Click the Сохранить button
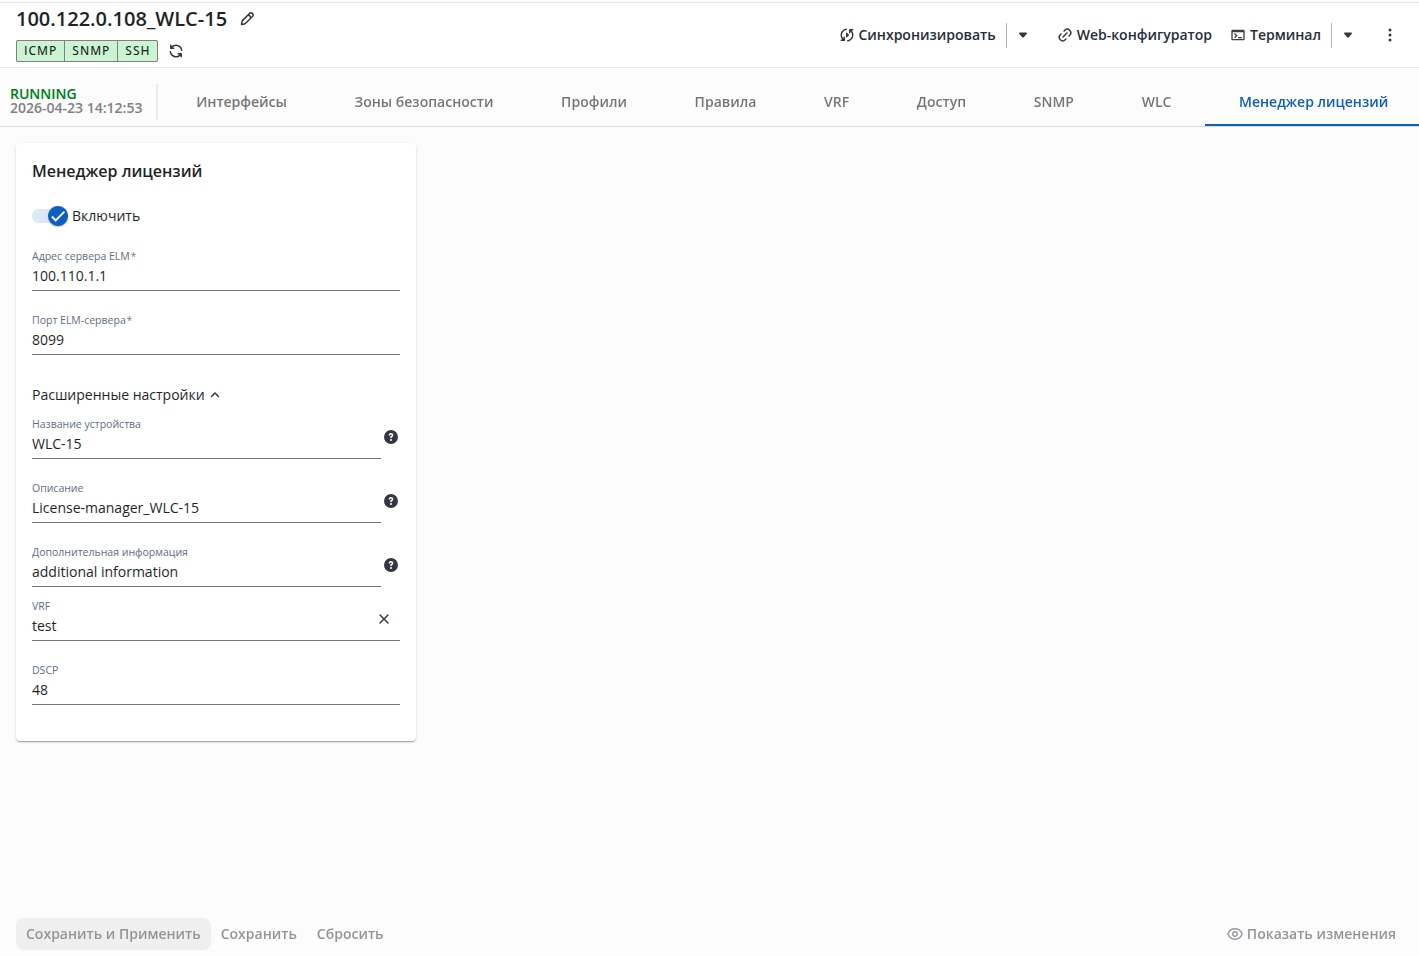 259,934
